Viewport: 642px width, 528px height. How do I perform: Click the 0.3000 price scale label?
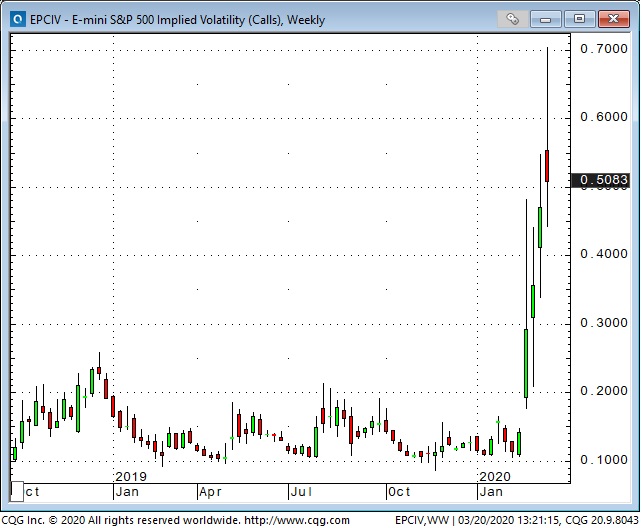[x=604, y=323]
